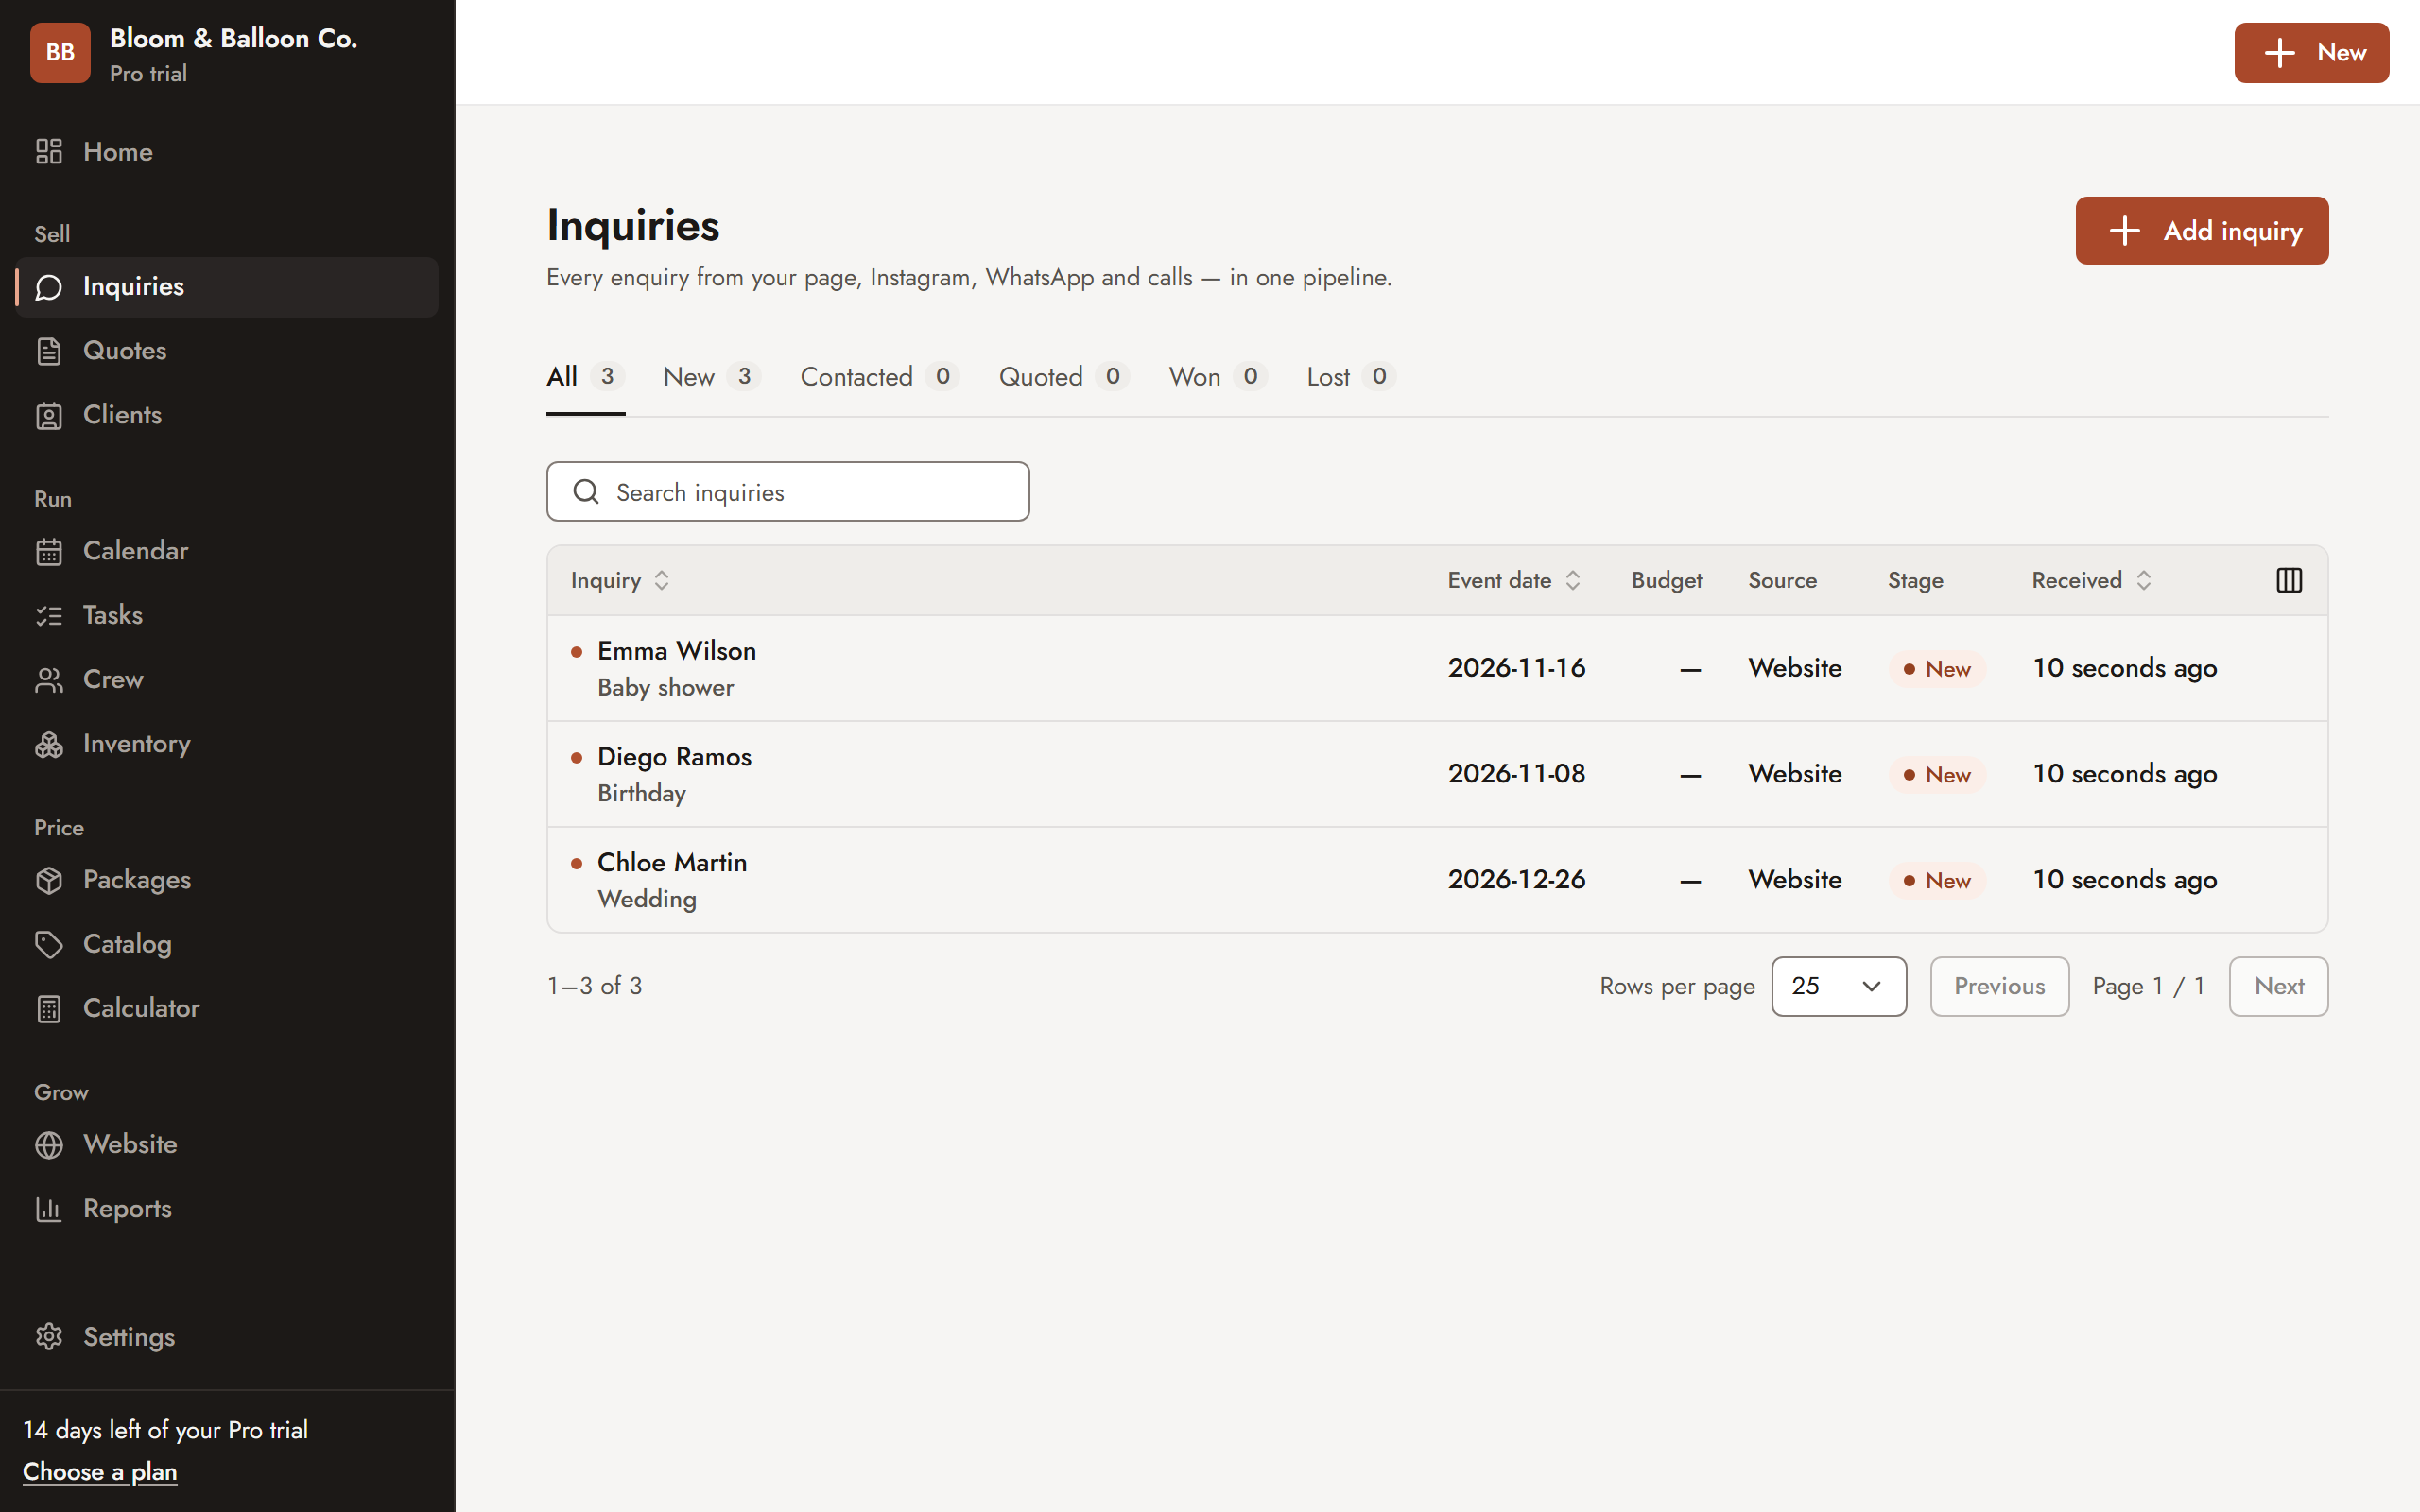
Task: Click the Quotes document icon
Action: tap(49, 351)
